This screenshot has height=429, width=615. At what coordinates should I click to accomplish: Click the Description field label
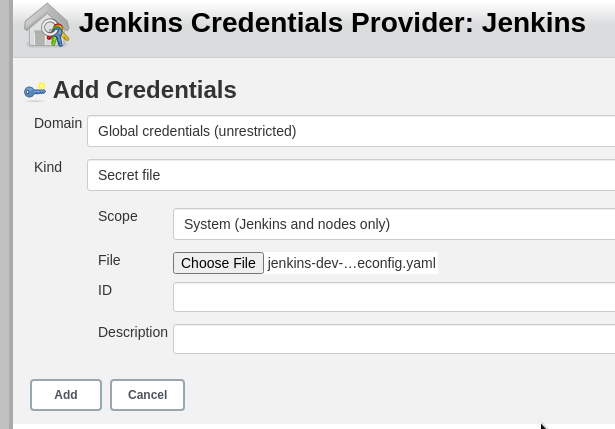tap(133, 332)
